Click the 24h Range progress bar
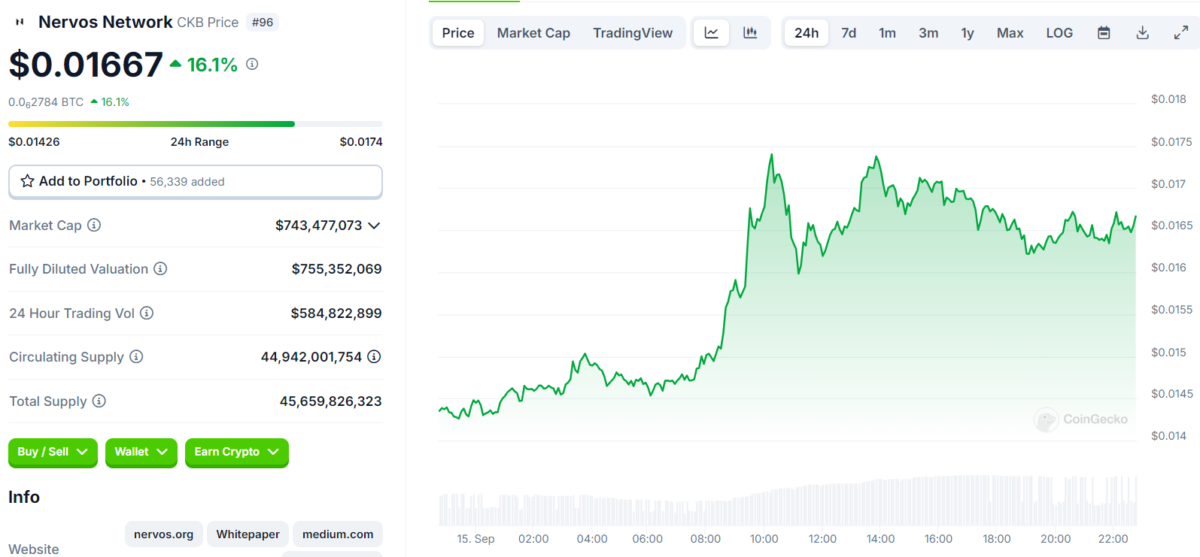Screen dimensions: 1200x557 [x=195, y=124]
